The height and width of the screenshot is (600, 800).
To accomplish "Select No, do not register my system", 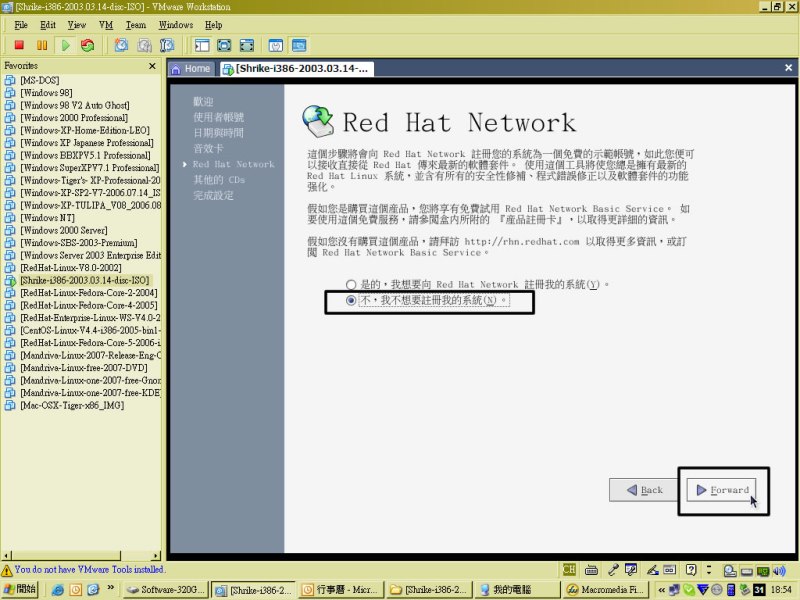I will [x=351, y=300].
